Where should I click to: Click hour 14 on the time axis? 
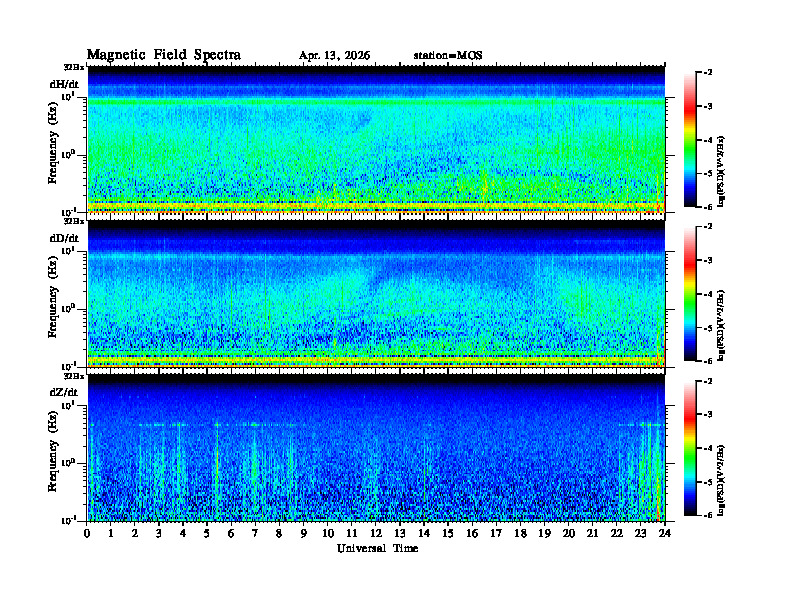coord(424,533)
